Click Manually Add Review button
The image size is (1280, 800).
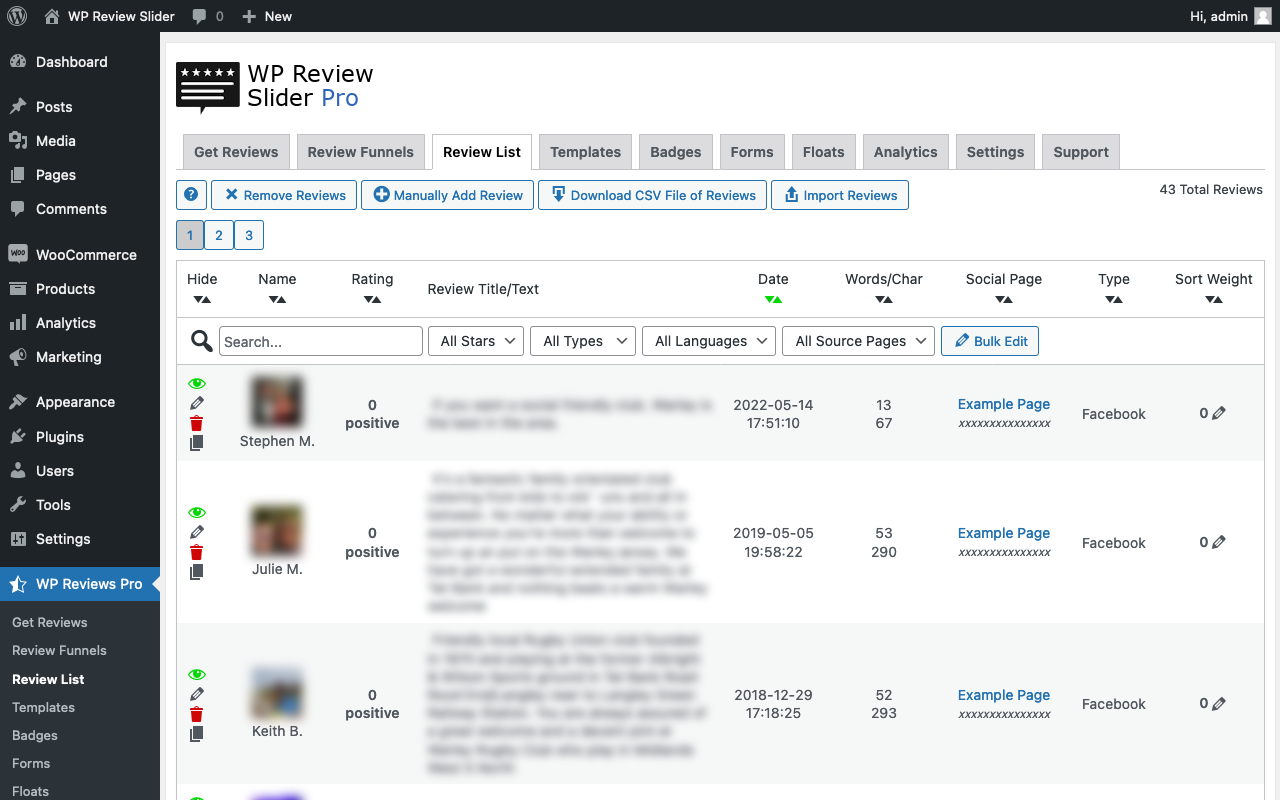448,195
